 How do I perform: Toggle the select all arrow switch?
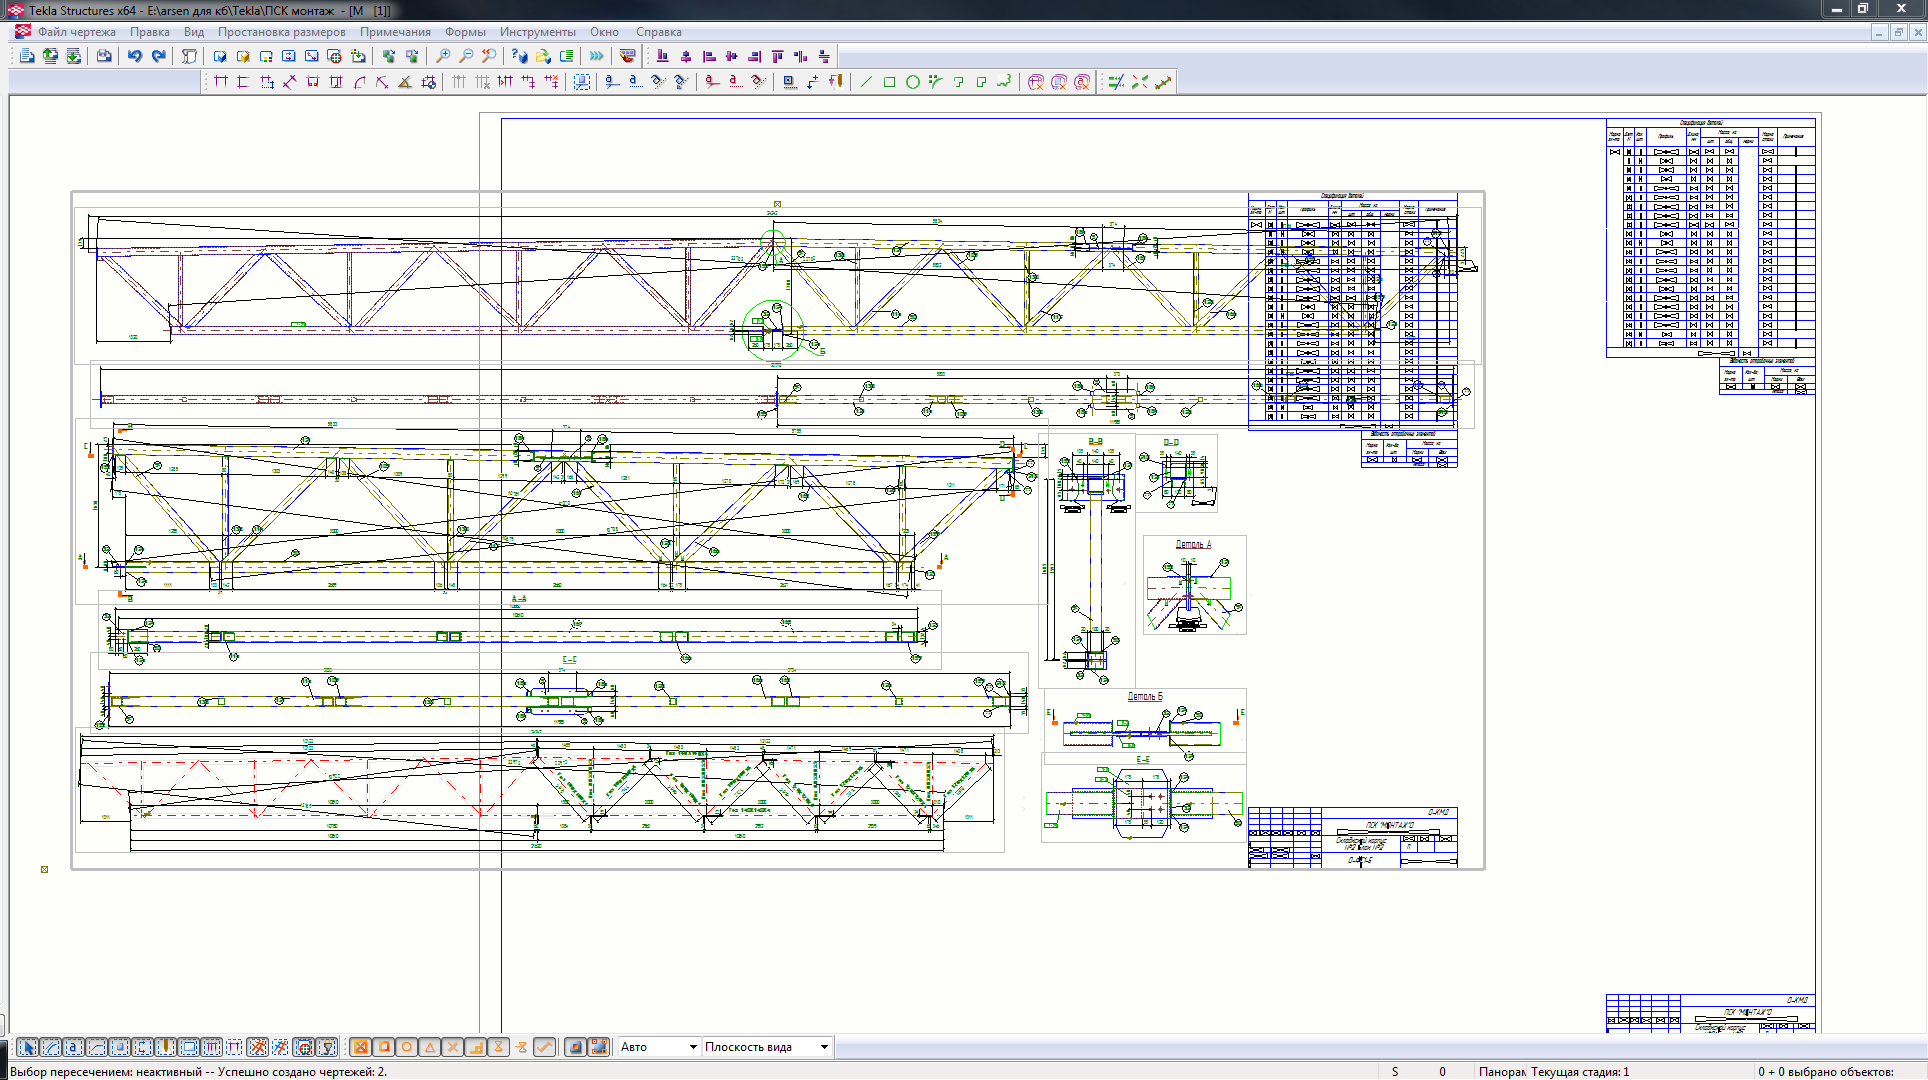pyautogui.click(x=27, y=1047)
